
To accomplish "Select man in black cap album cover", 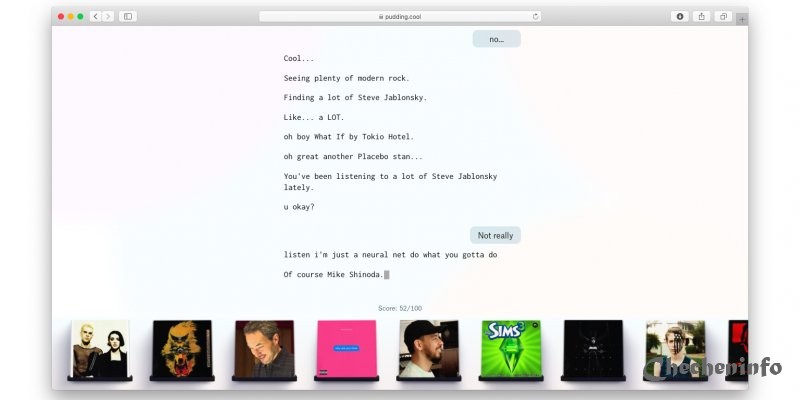I will (429, 349).
